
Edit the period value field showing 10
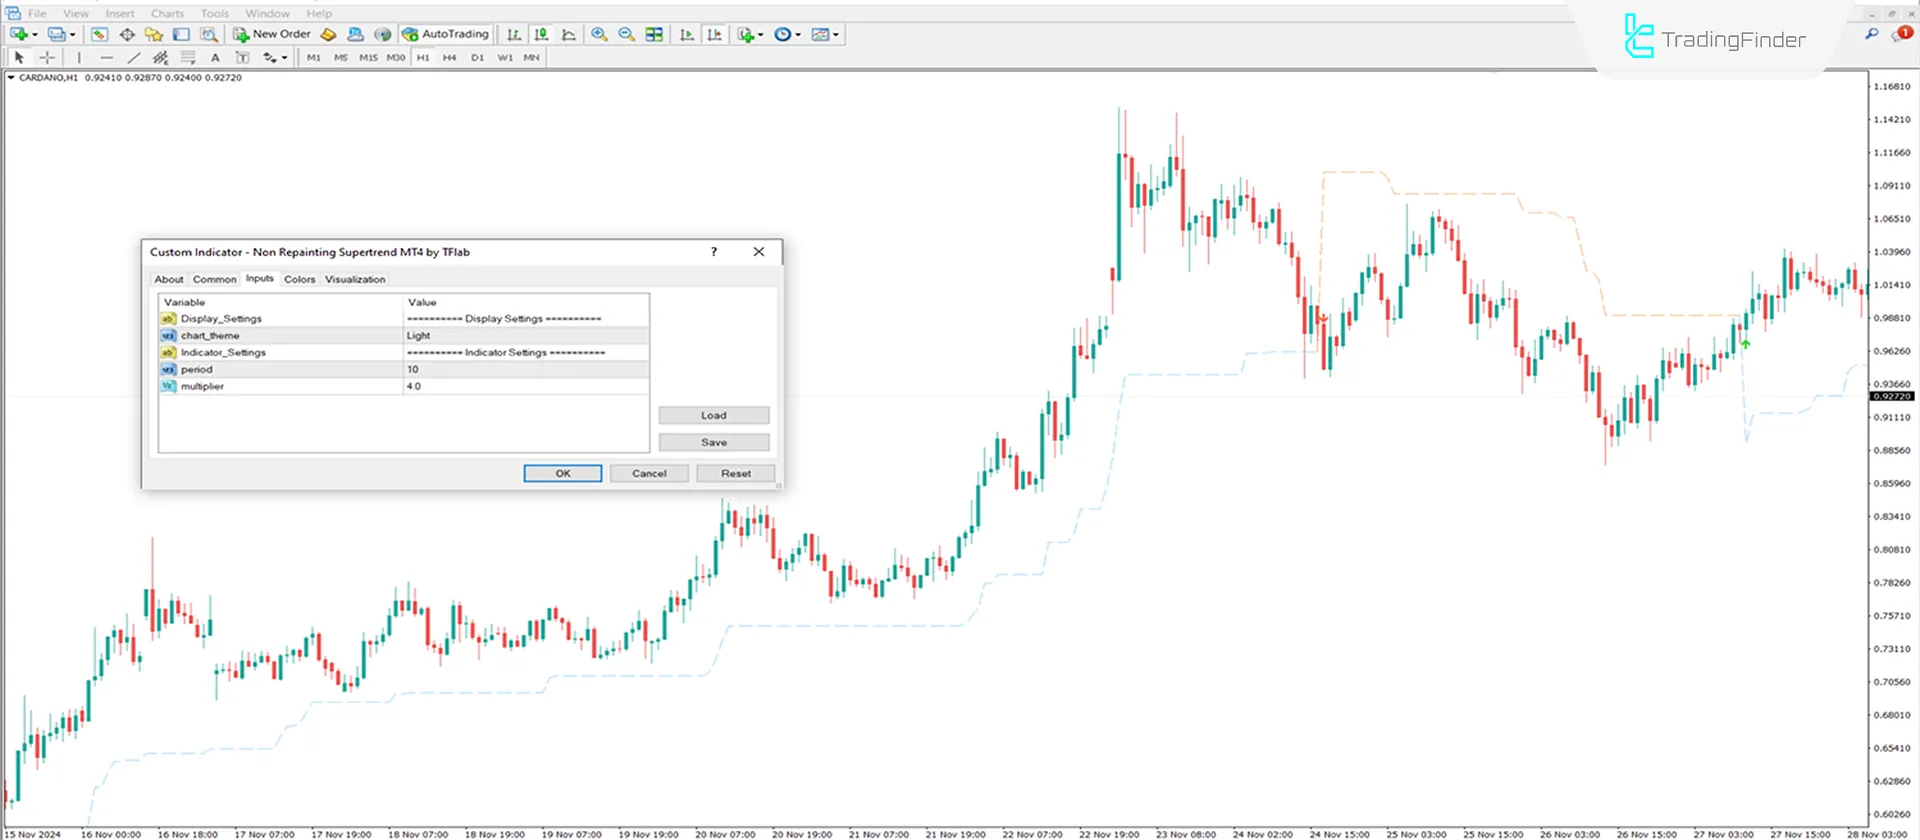525,370
